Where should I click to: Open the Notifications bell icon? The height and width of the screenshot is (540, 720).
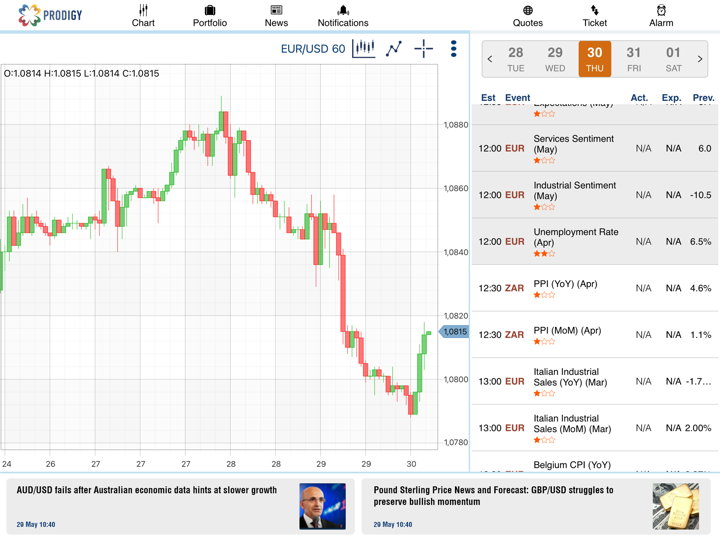click(343, 11)
